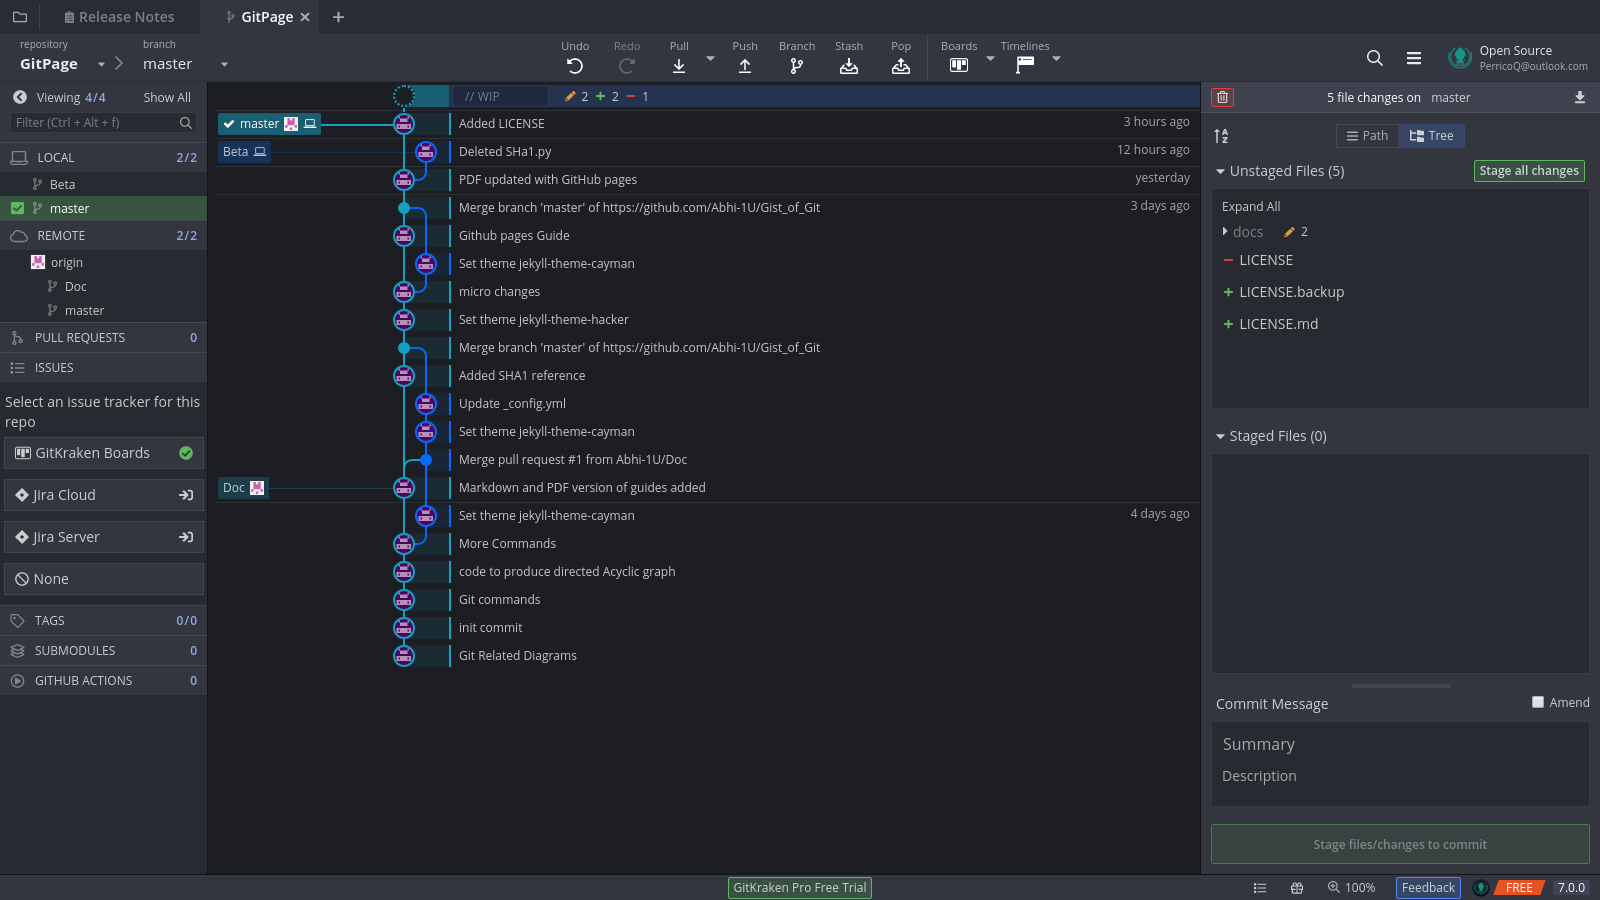Click Expand All link
Screen dimensions: 1600x900
(x=1251, y=206)
